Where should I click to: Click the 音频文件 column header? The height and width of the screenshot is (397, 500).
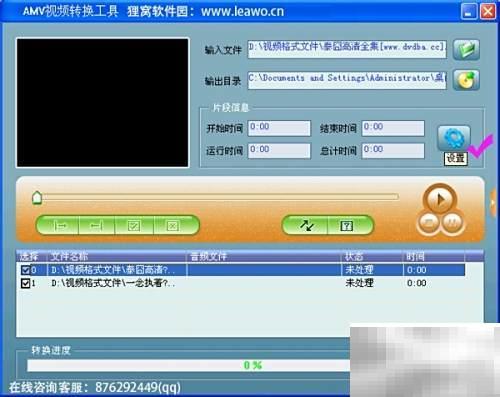pos(264,256)
